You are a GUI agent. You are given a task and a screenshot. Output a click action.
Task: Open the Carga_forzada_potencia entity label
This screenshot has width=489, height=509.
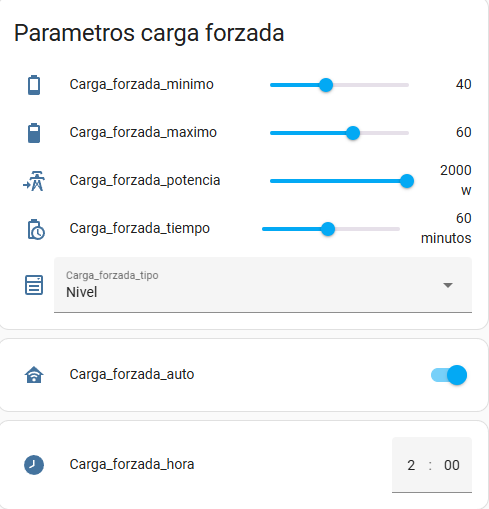pyautogui.click(x=145, y=181)
